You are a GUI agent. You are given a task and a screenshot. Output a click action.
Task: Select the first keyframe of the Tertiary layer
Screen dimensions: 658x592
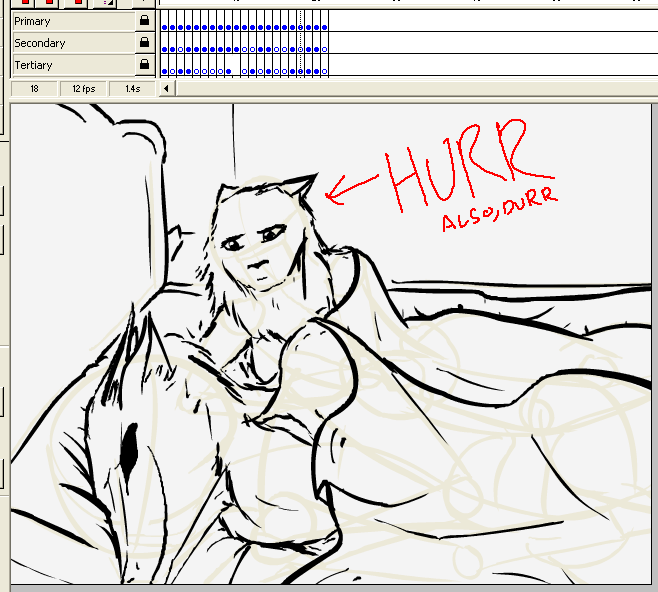pos(165,70)
